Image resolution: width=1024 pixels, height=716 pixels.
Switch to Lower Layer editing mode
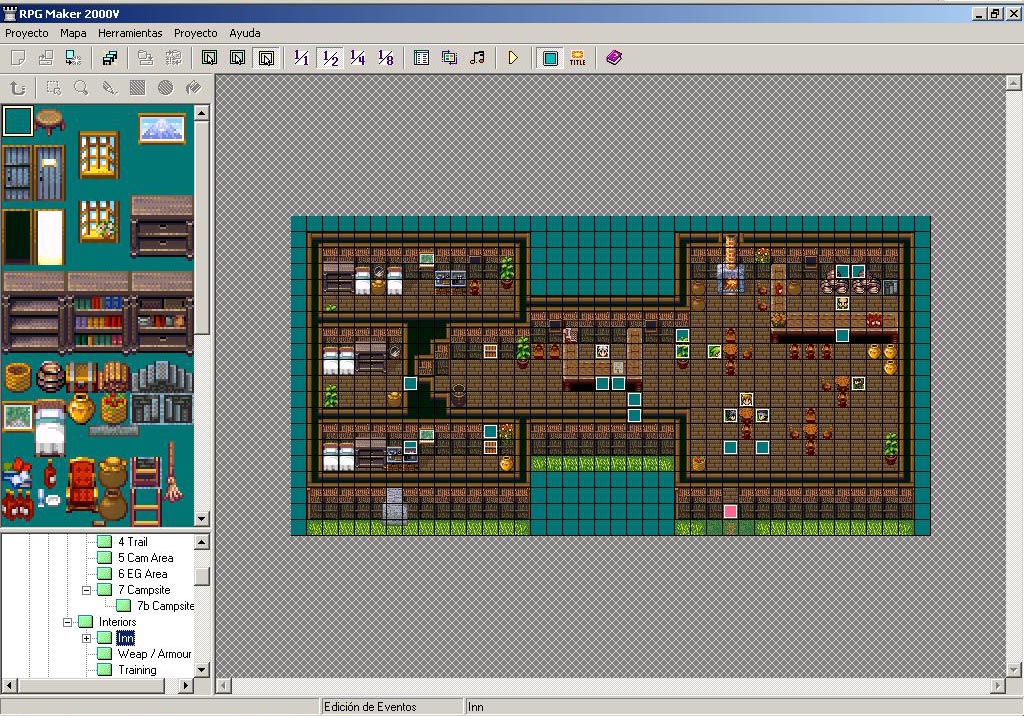click(x=210, y=58)
